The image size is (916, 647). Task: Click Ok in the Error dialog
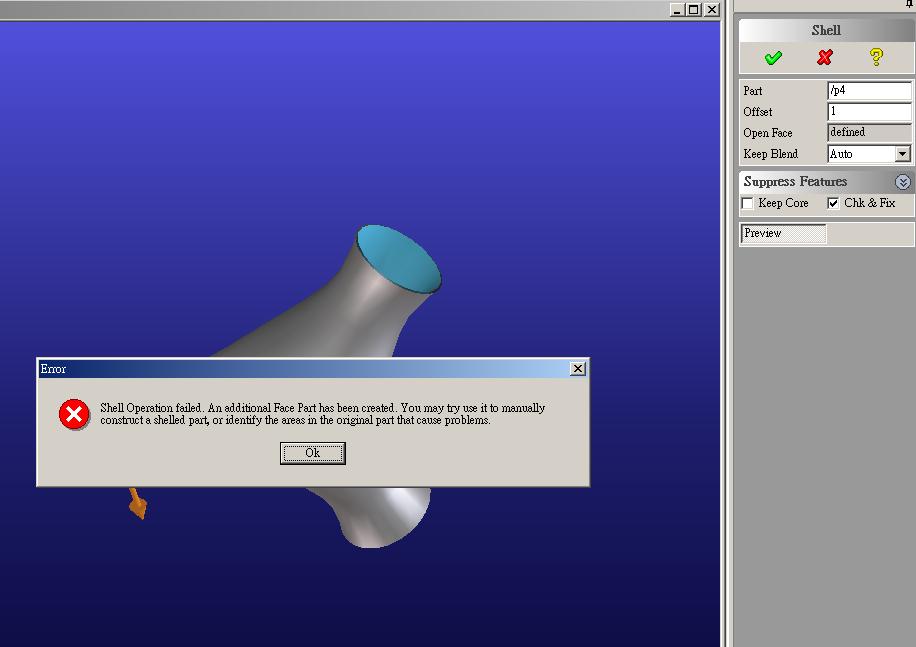(x=313, y=453)
